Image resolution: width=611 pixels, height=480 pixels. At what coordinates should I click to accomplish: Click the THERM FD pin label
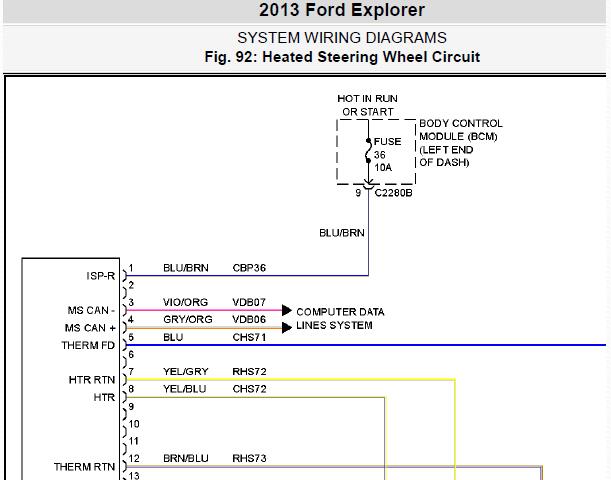[x=88, y=346]
